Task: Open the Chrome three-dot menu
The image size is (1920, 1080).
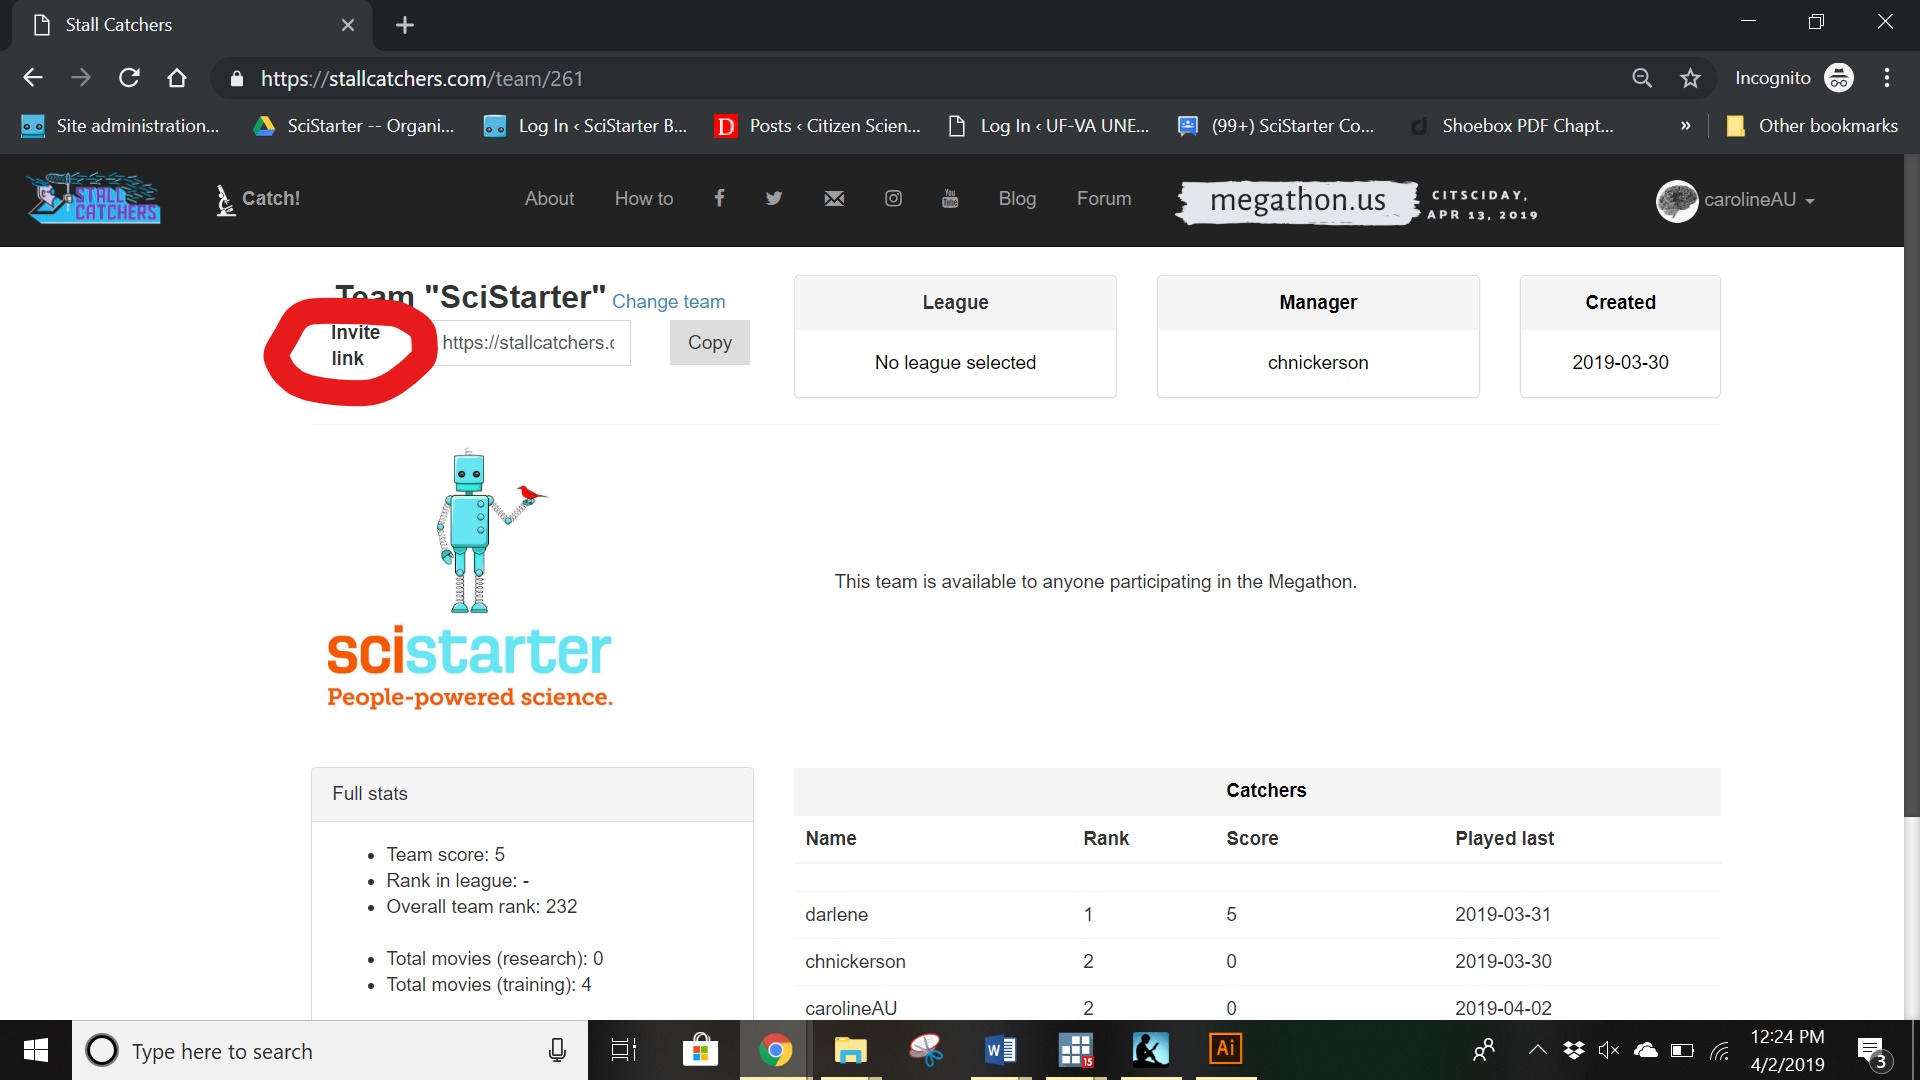Action: point(1887,78)
